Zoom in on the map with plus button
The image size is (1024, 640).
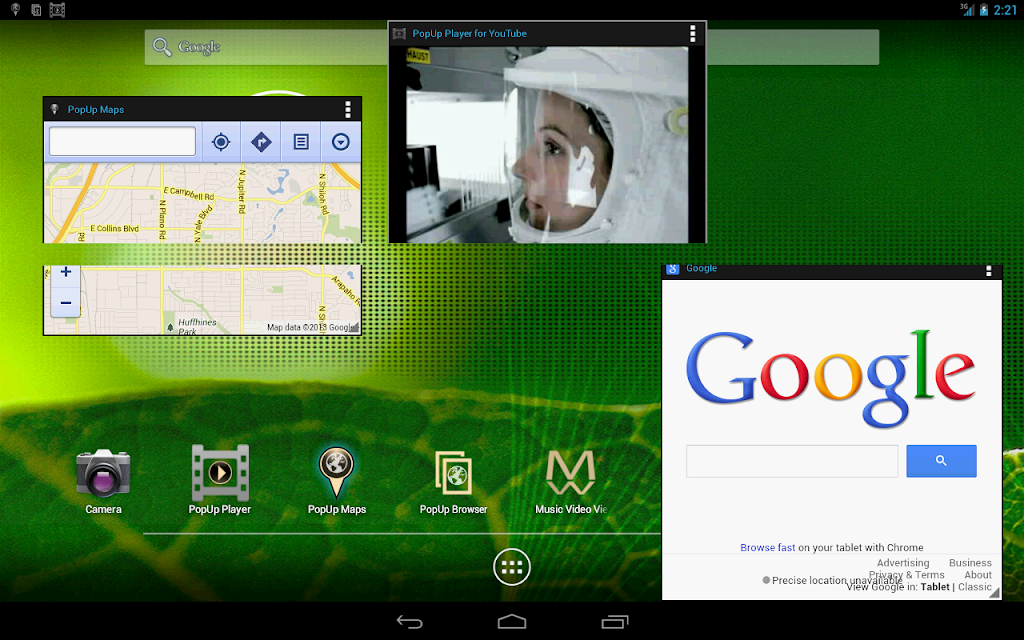coord(65,273)
